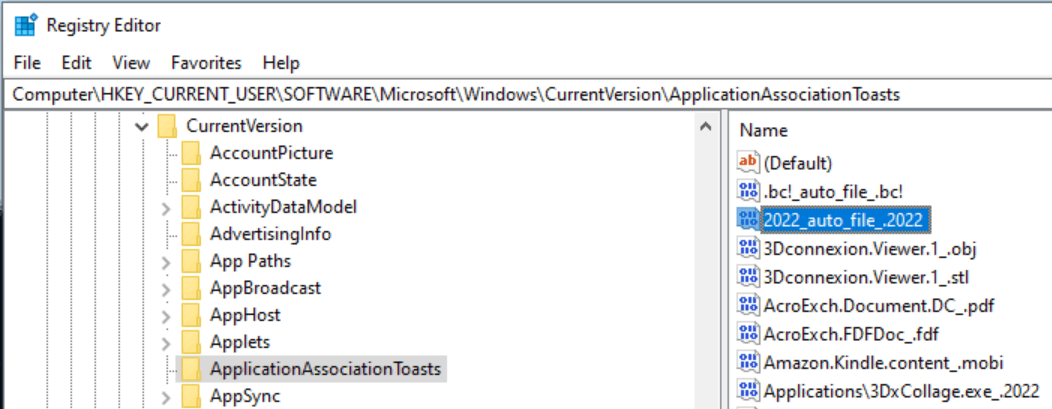Screen dimensions: 1052x409
Task: Select the AcroExch.Document.DC_.pdf value name
Action: pos(879,306)
